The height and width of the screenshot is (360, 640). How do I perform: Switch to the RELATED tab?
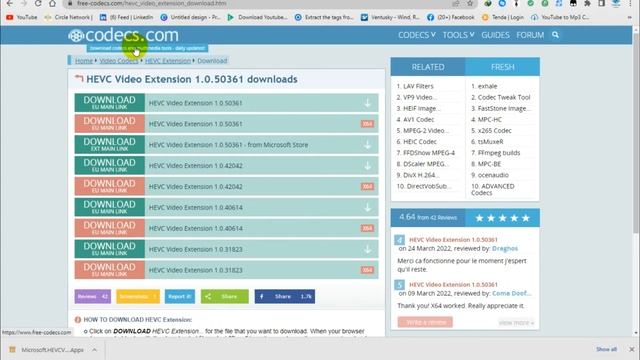click(x=428, y=67)
